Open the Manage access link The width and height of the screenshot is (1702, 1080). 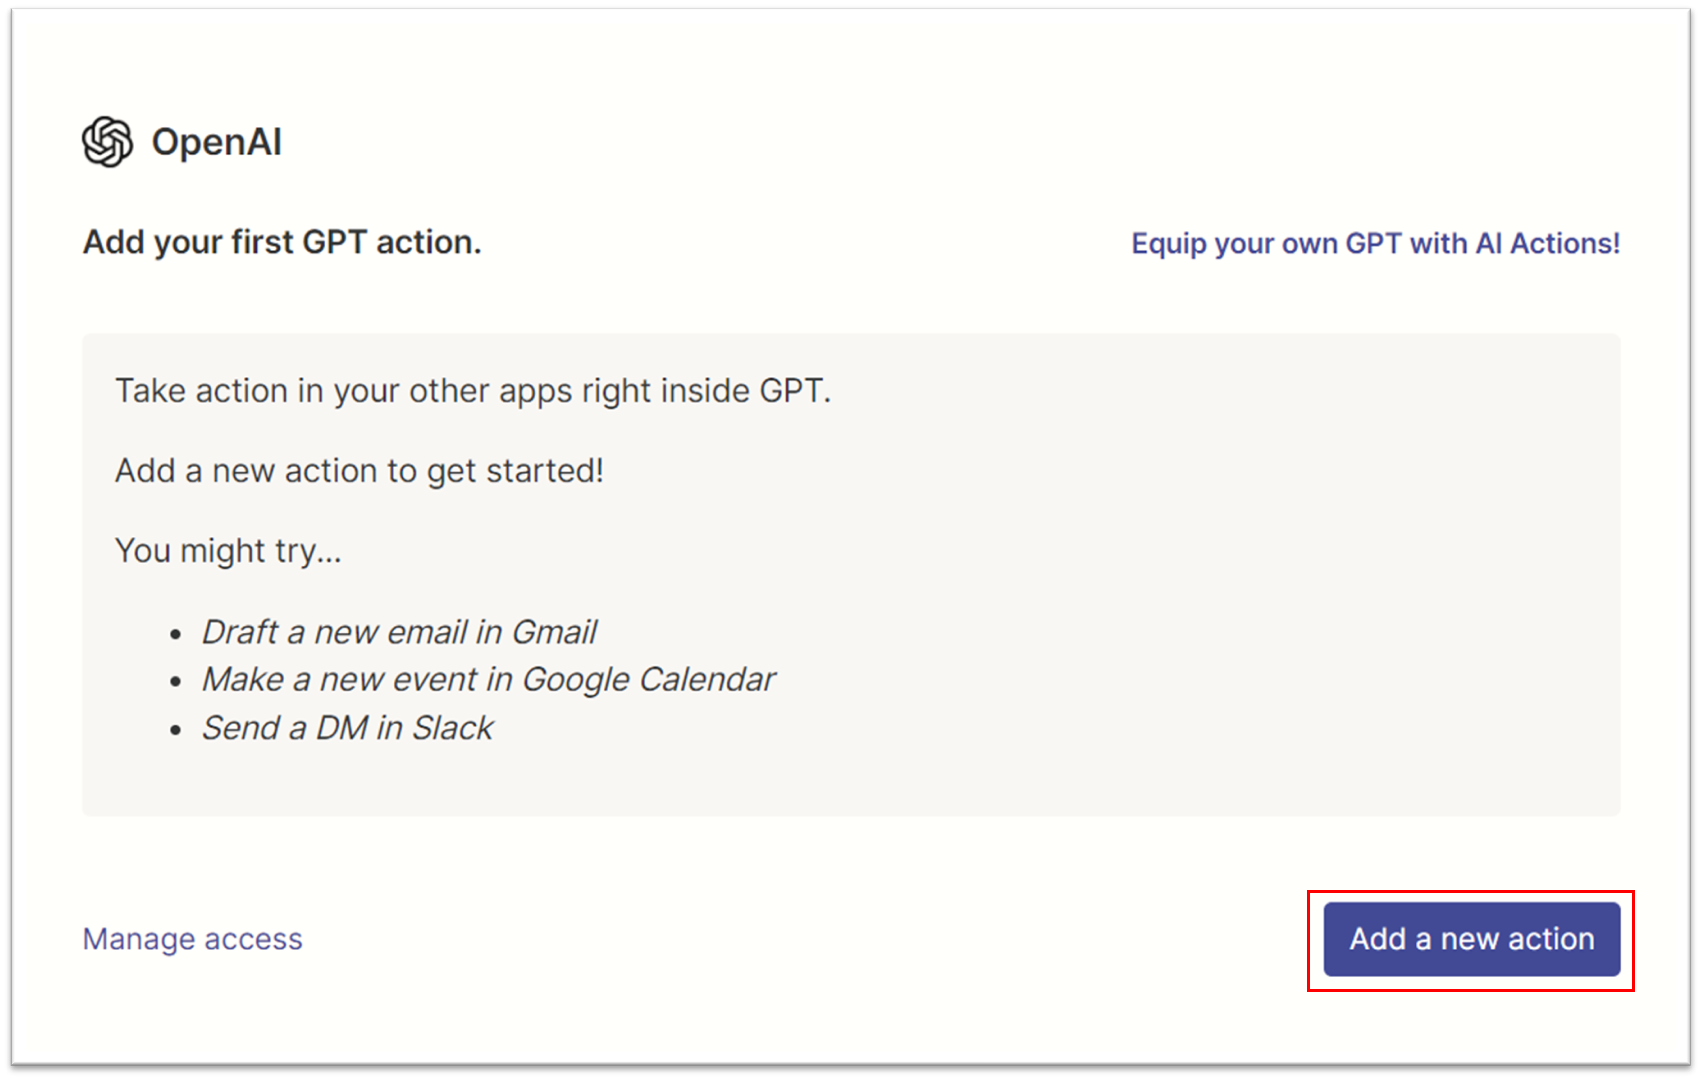pyautogui.click(x=193, y=939)
